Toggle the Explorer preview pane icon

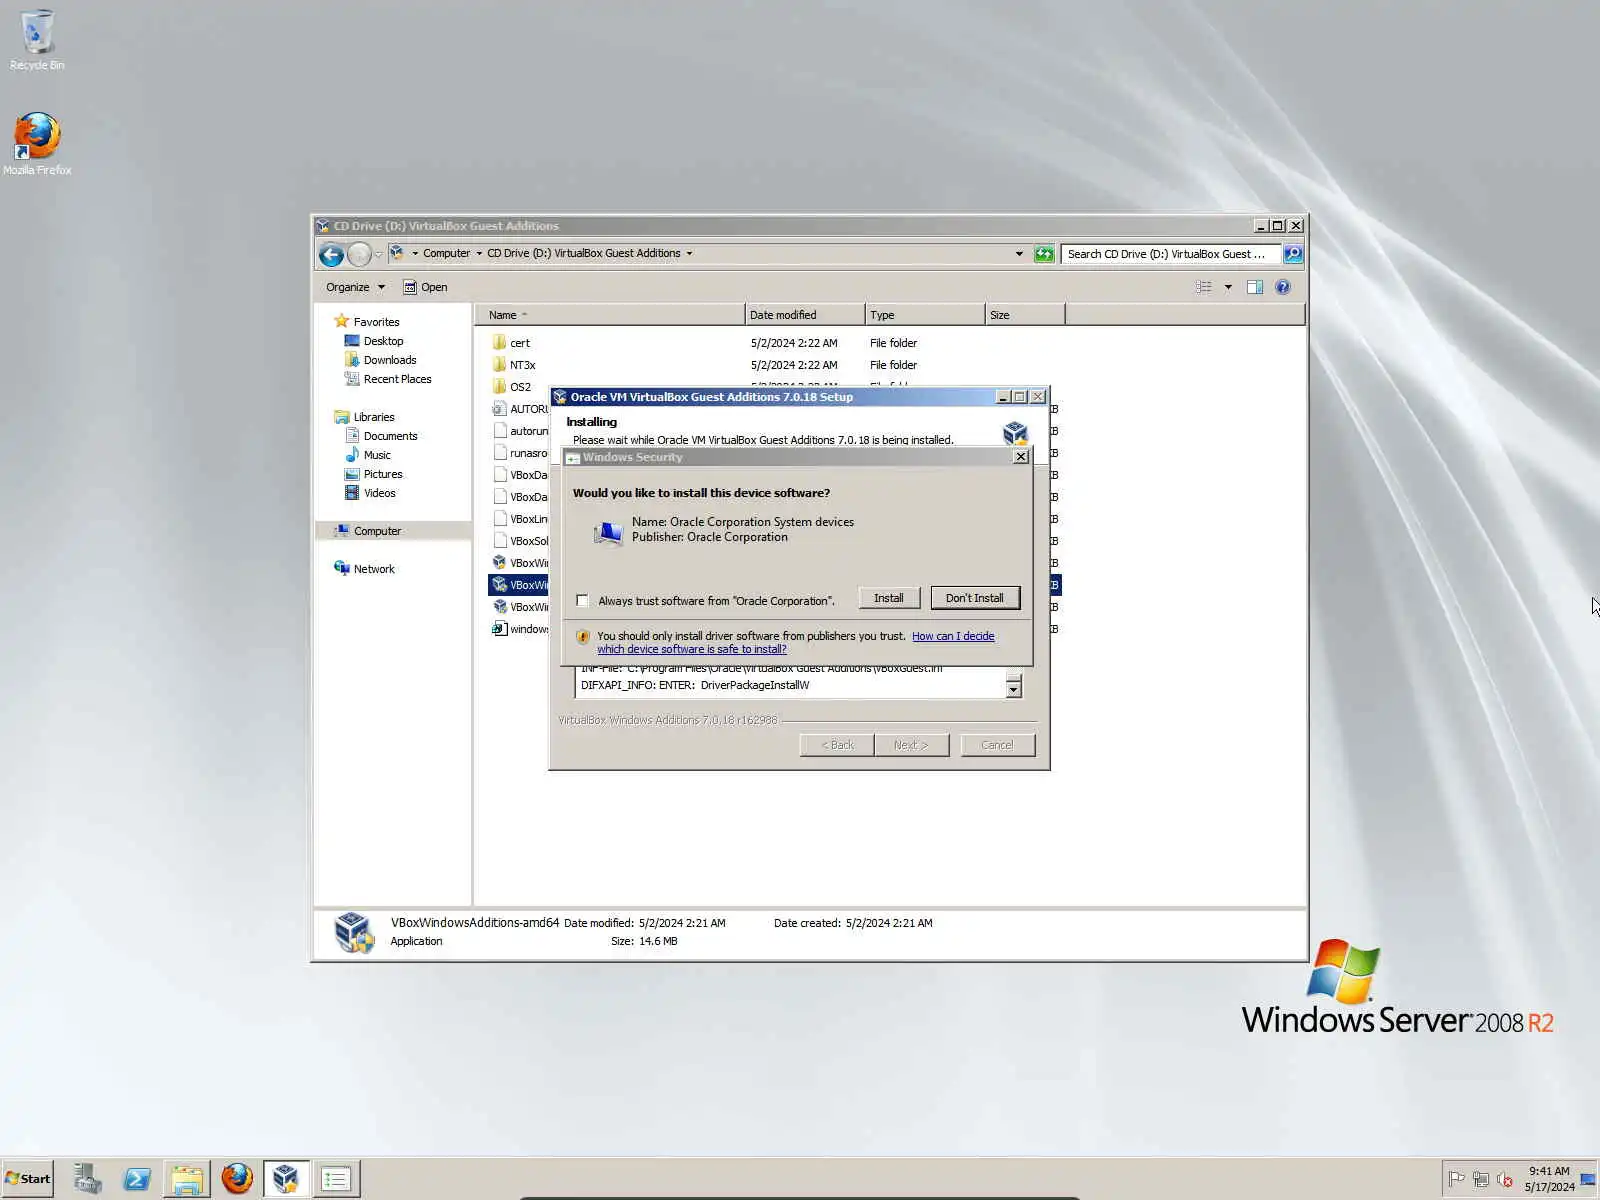click(x=1254, y=287)
